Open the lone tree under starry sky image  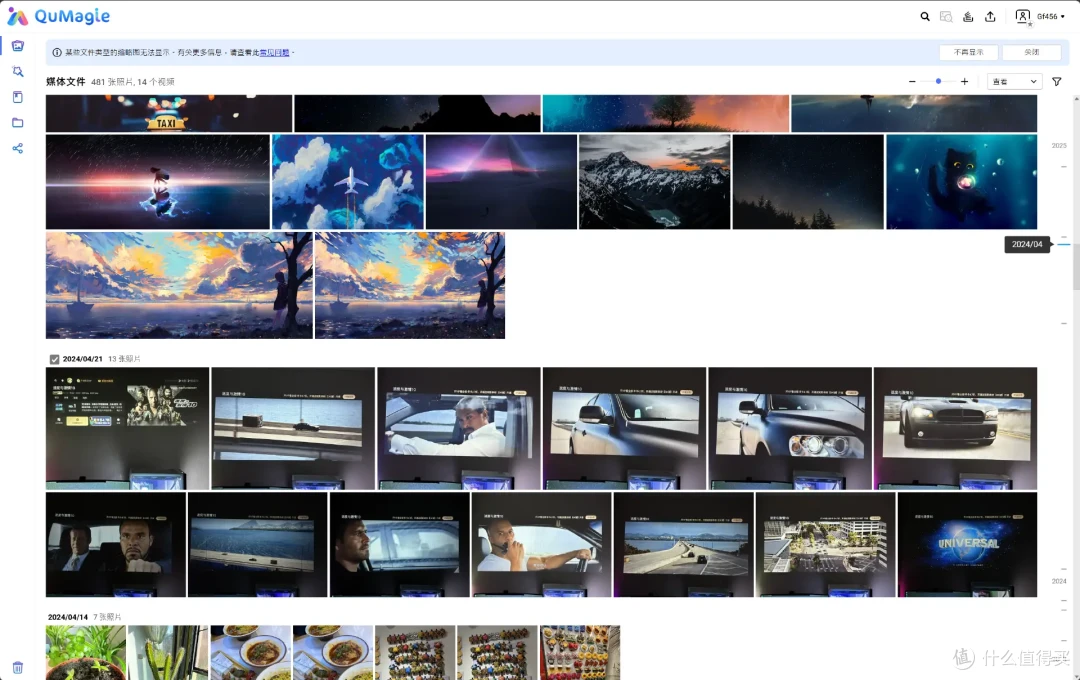666,113
